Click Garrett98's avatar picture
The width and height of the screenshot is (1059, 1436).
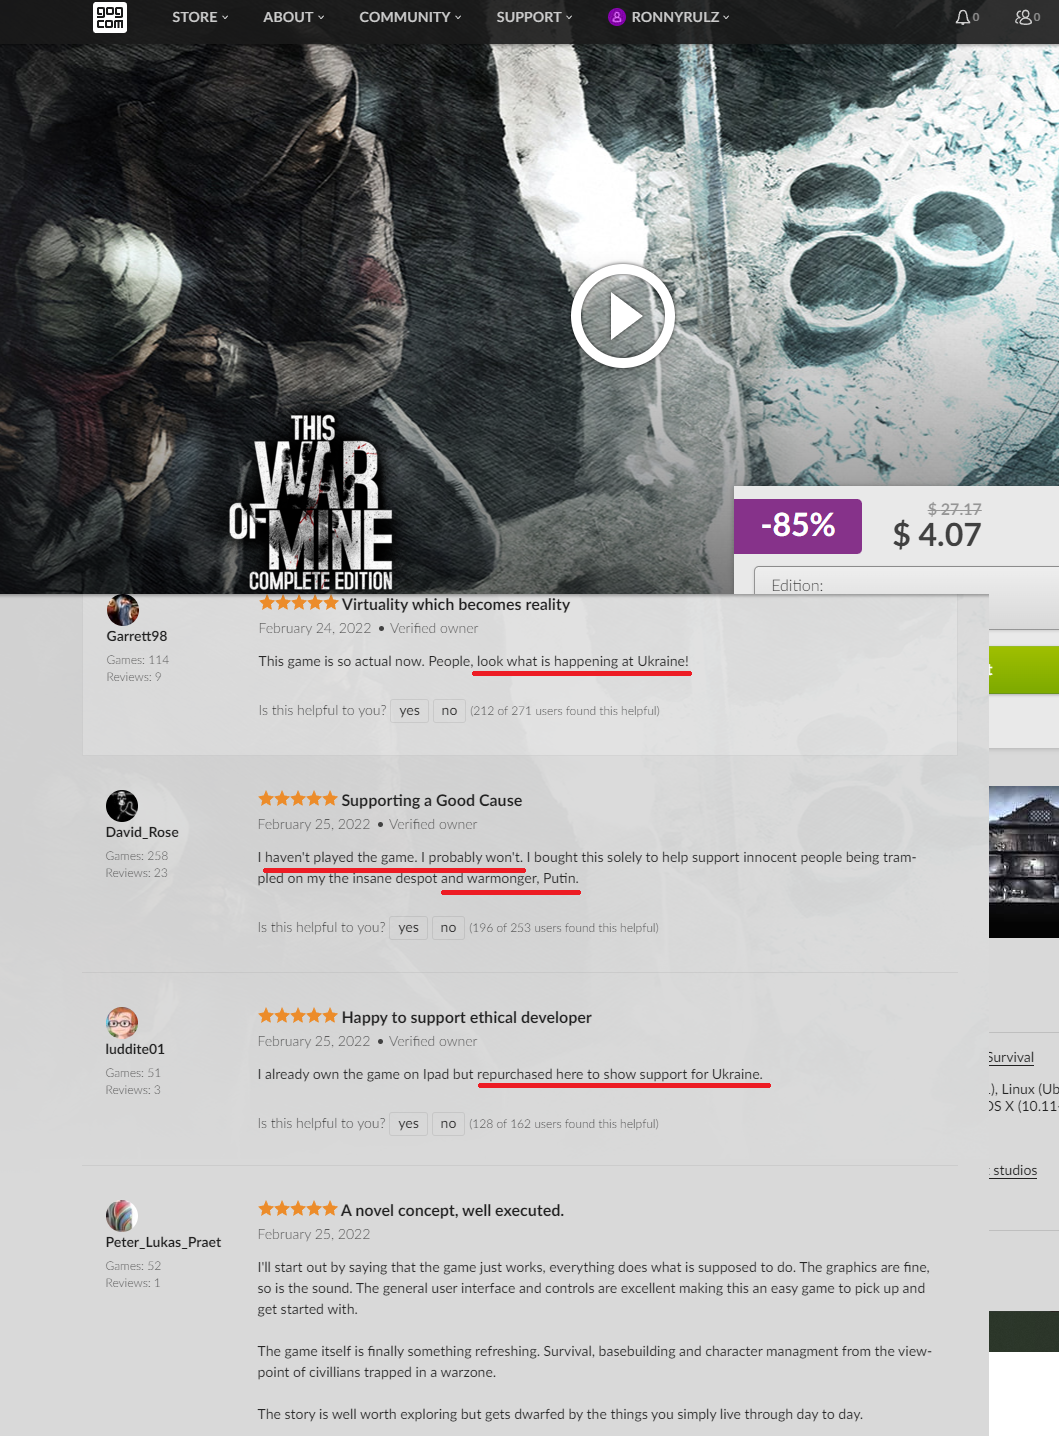tap(123, 609)
